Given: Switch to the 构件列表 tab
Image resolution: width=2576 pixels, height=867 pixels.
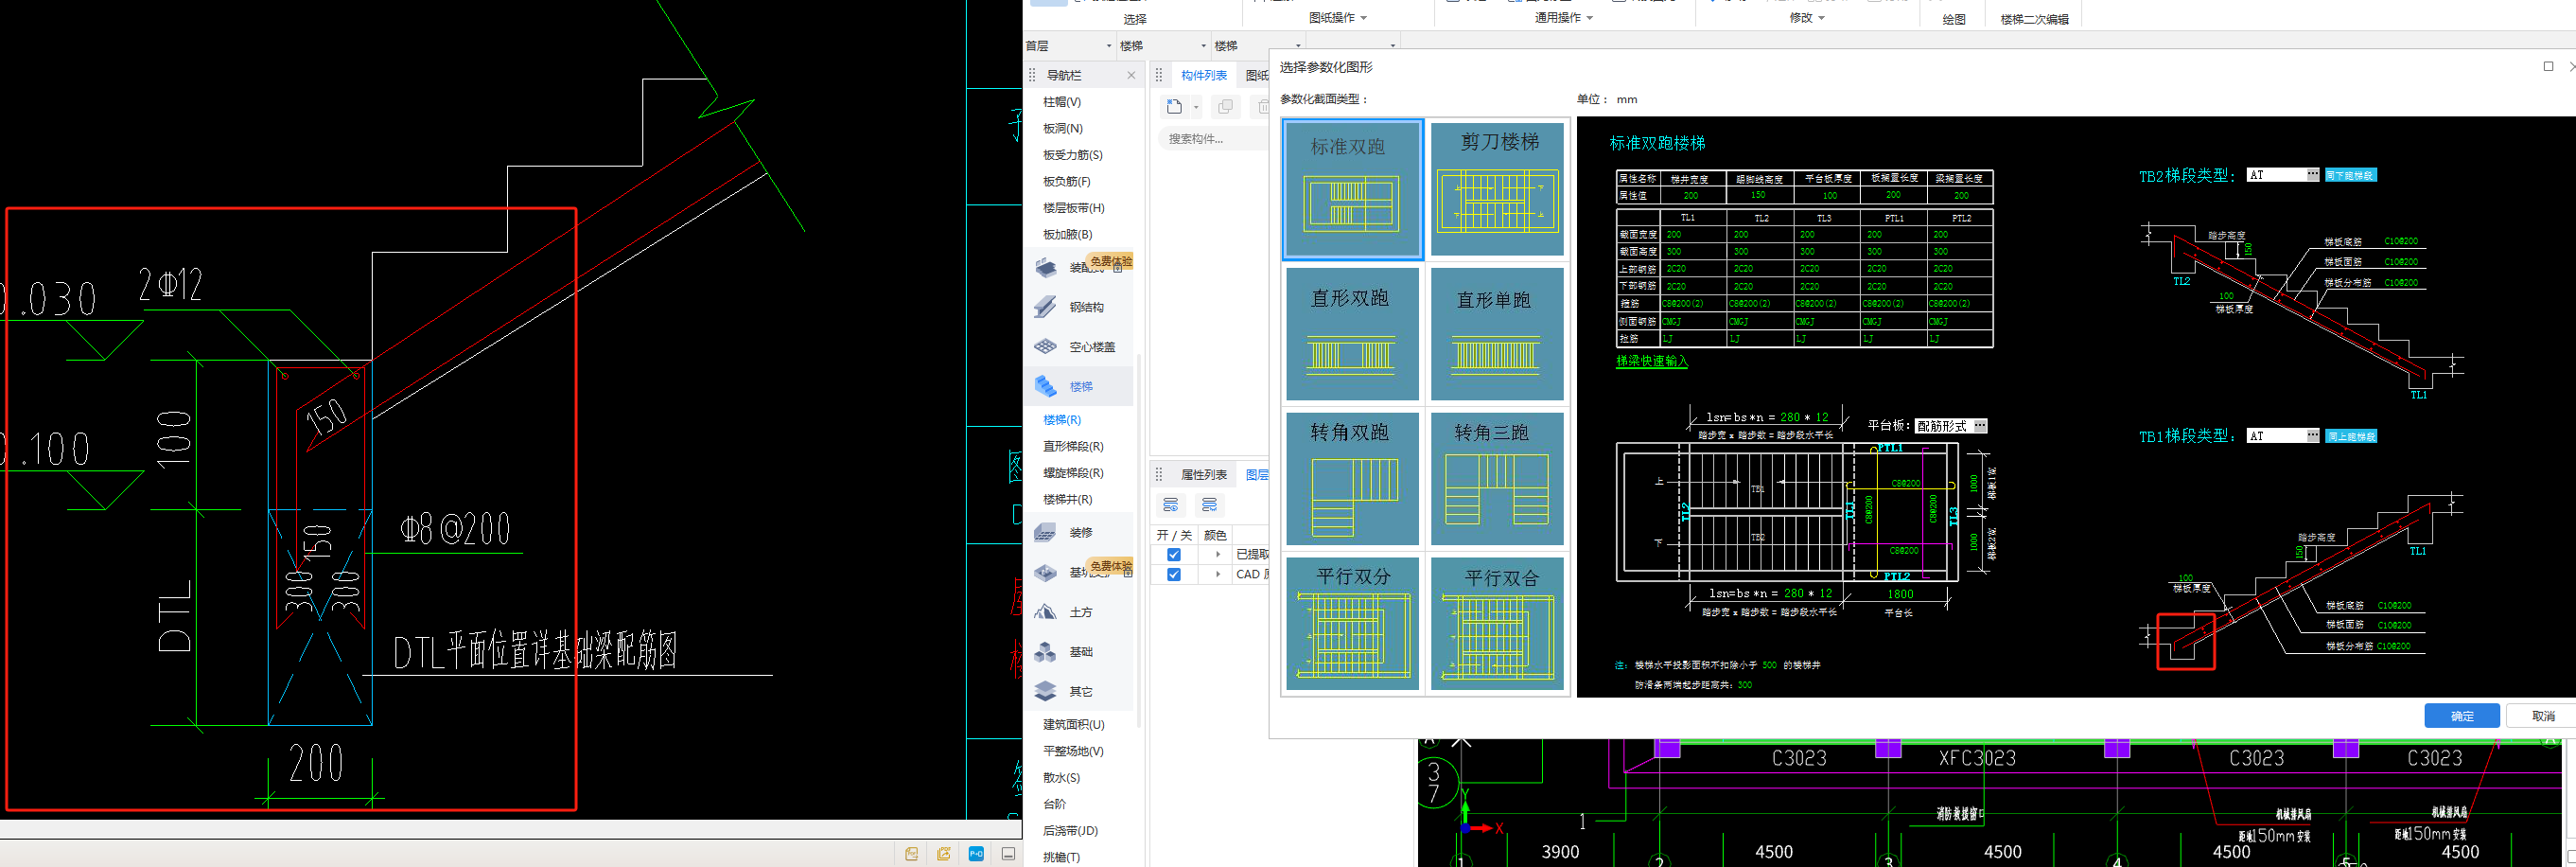Looking at the screenshot, I should pos(1203,75).
